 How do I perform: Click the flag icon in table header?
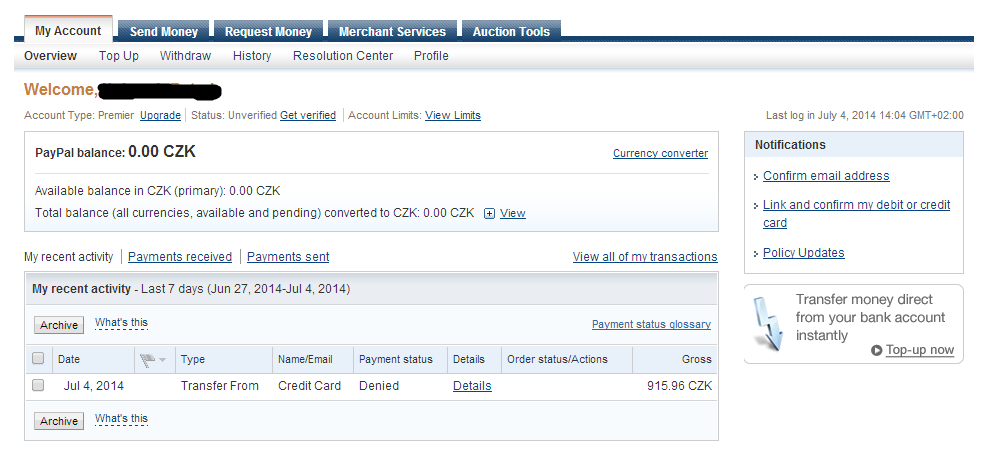pos(146,359)
